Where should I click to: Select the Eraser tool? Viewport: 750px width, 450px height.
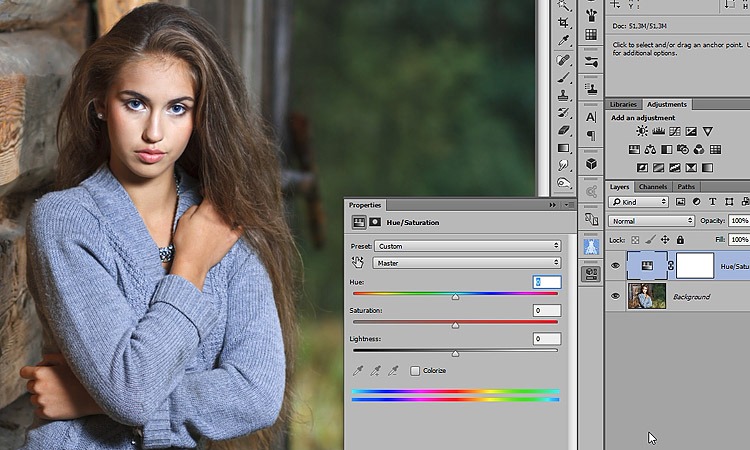(x=563, y=130)
